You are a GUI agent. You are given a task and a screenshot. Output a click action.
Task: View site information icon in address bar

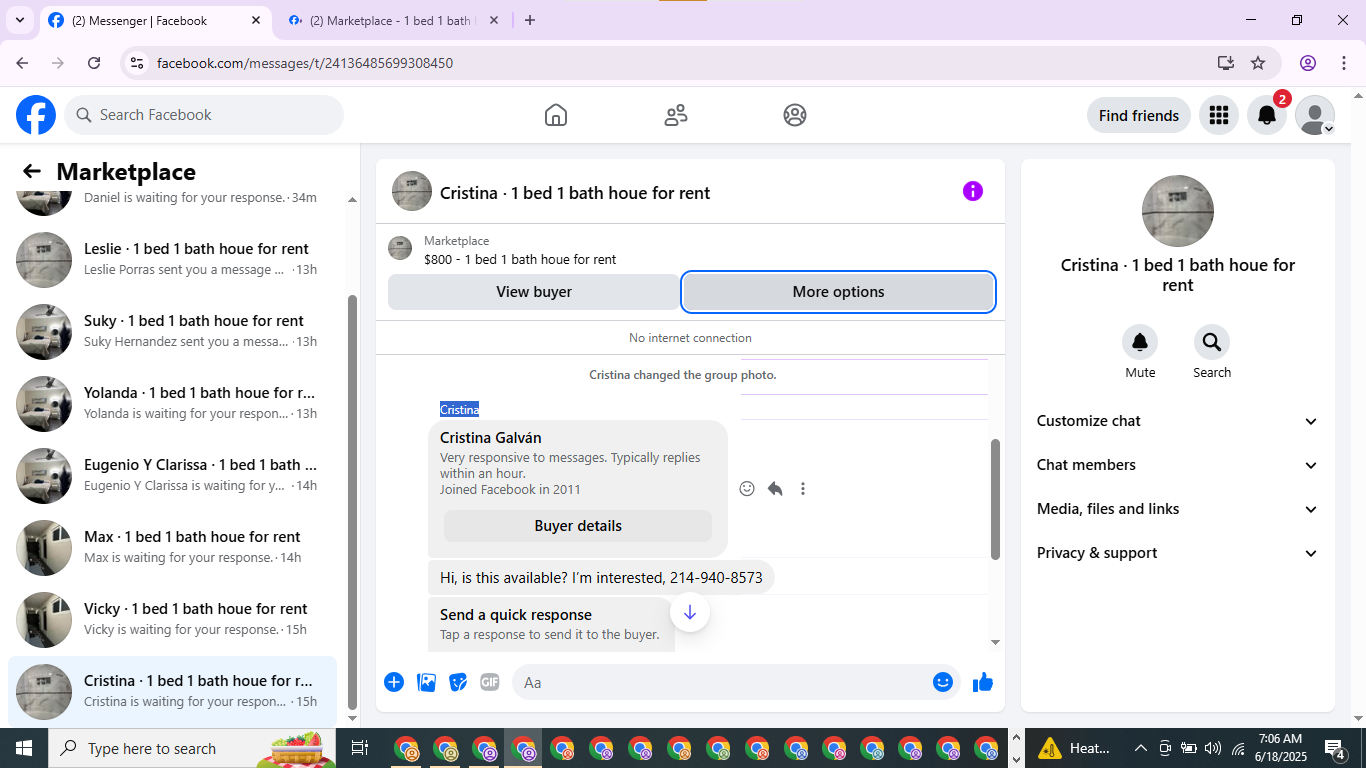[138, 63]
